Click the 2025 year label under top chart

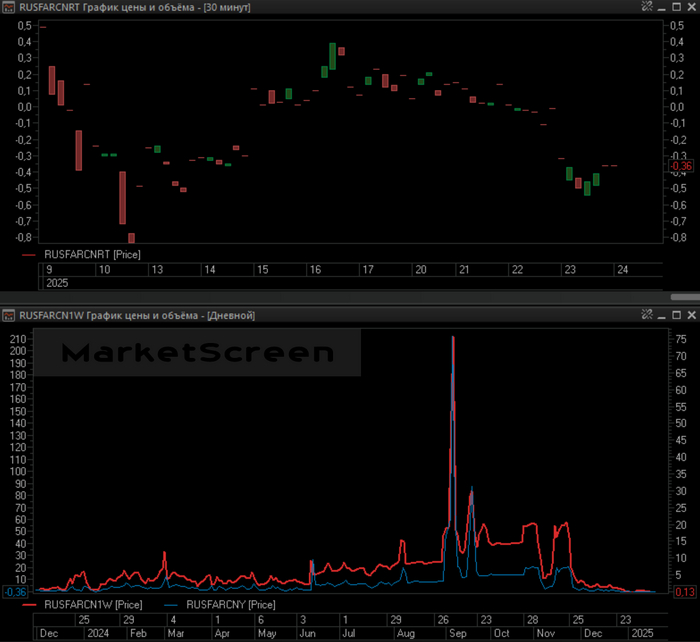click(x=57, y=283)
